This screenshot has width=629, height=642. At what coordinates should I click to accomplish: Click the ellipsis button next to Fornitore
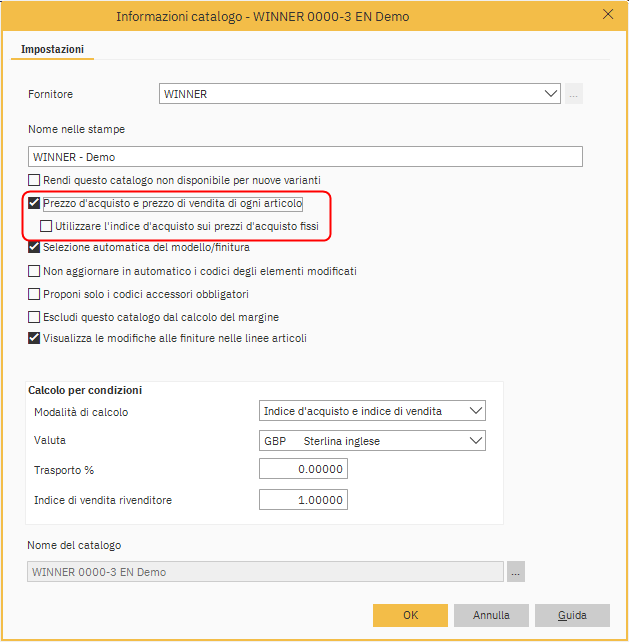click(574, 94)
